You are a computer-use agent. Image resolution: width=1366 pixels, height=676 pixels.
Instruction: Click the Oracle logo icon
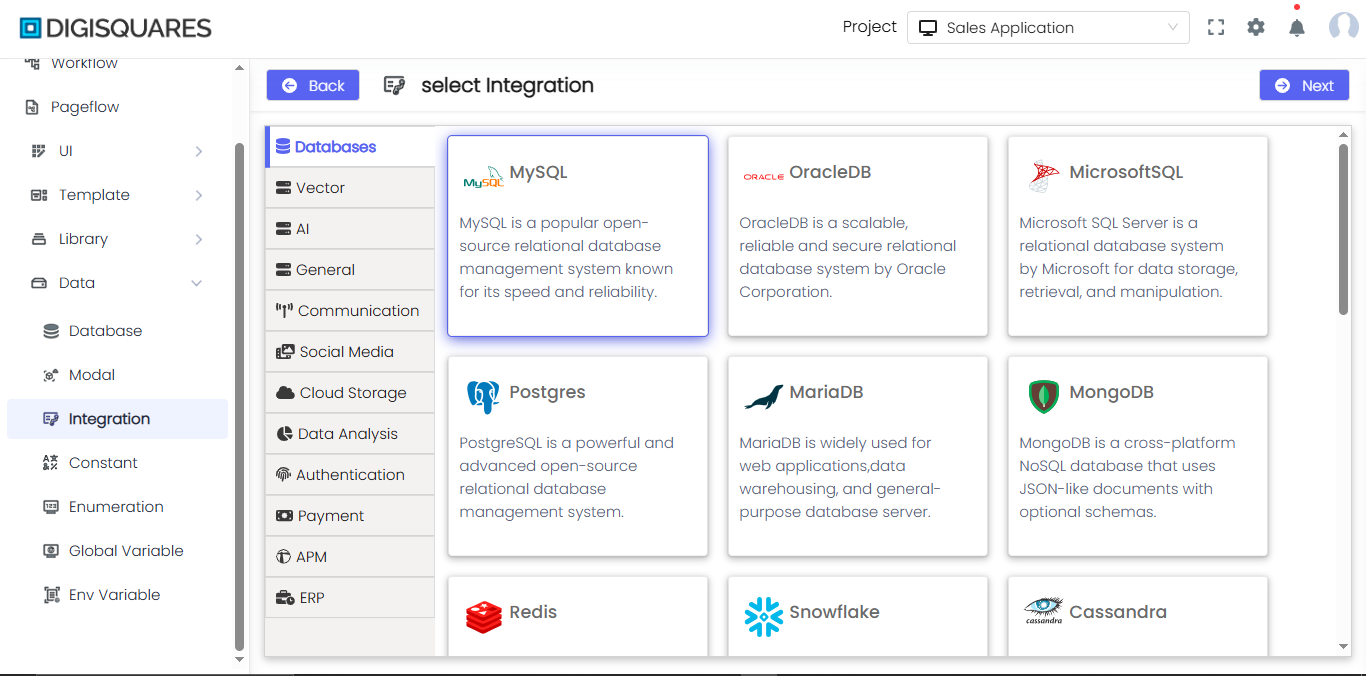click(763, 177)
